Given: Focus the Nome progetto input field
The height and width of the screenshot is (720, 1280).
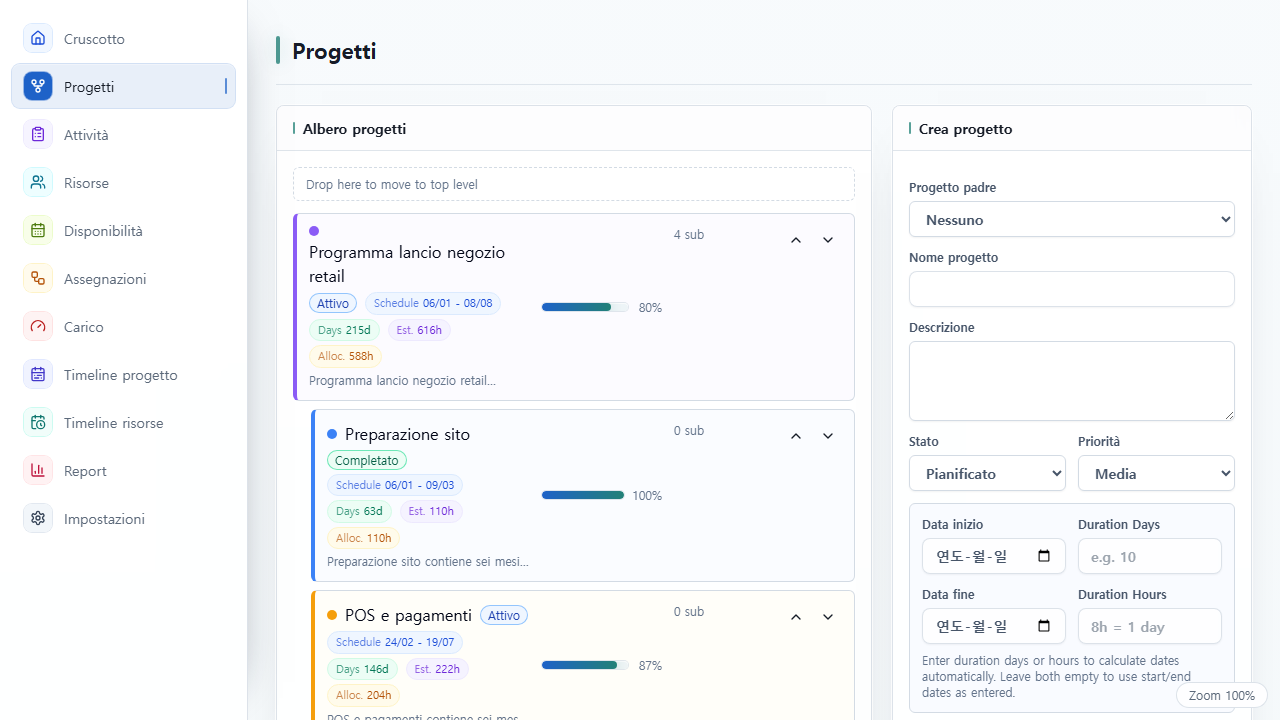Looking at the screenshot, I should (x=1072, y=289).
